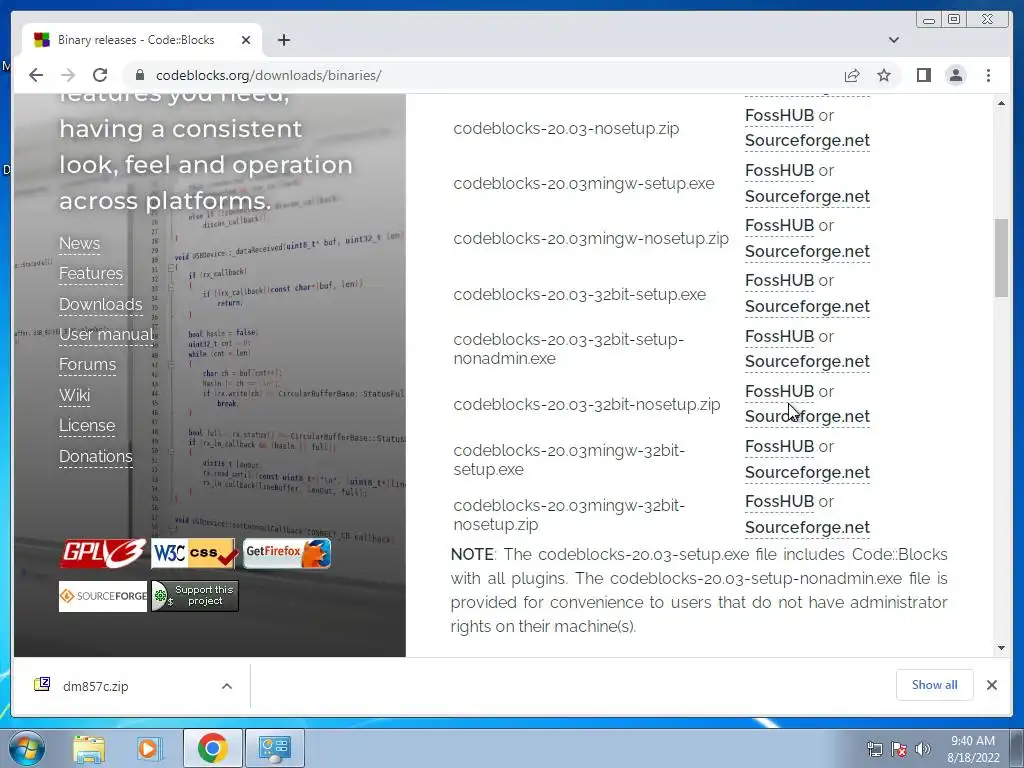Viewport: 1024px width, 768px height.
Task: Click Sourceforge.net for codeblocks-20.03-nosetup.zip
Action: (807, 141)
